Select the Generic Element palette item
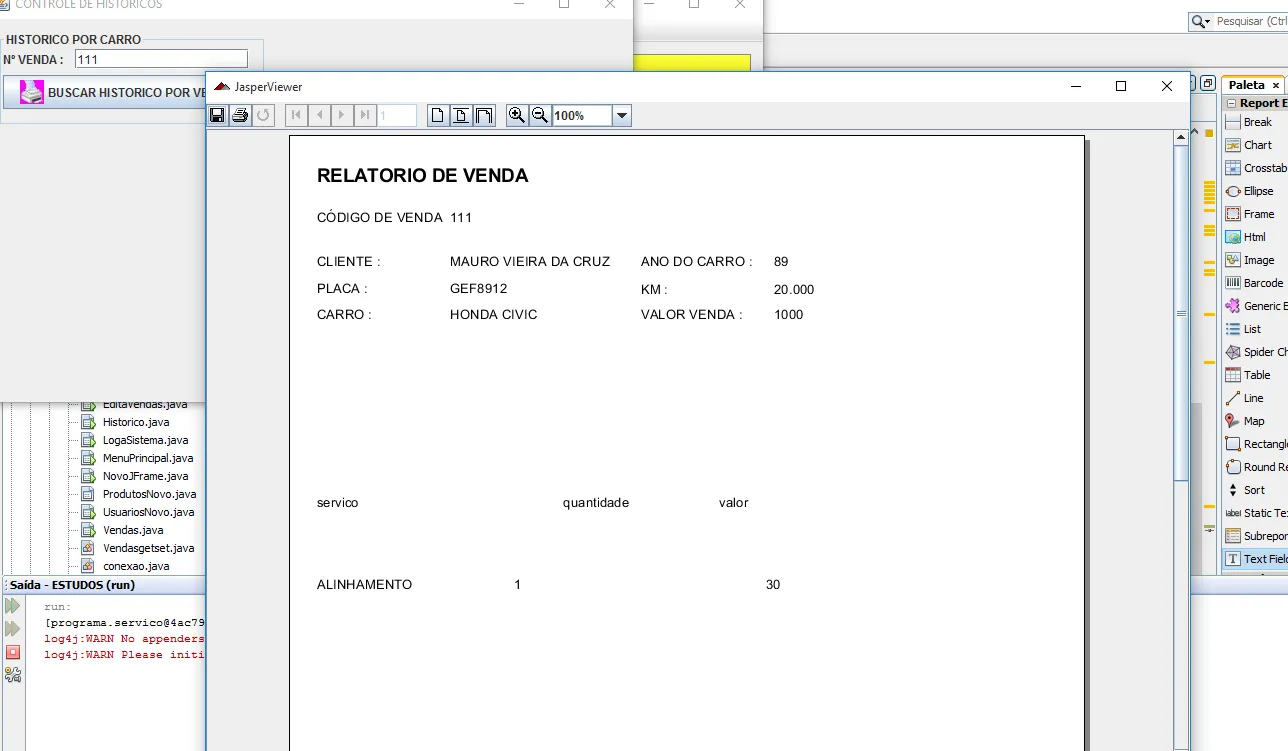This screenshot has width=1288, height=751. pos(1257,306)
